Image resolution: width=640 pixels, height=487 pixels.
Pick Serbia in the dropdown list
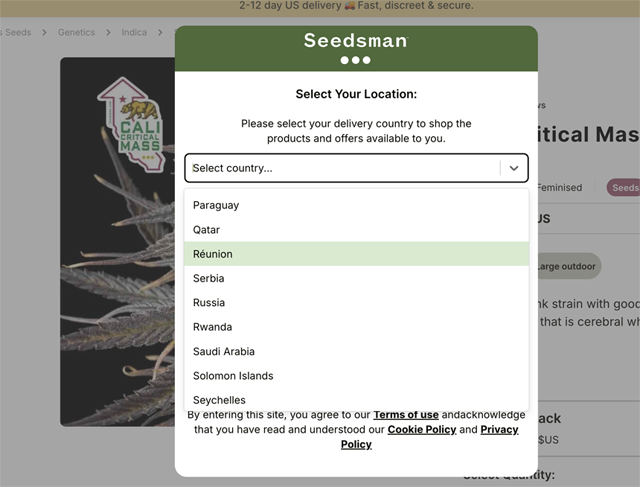point(356,278)
